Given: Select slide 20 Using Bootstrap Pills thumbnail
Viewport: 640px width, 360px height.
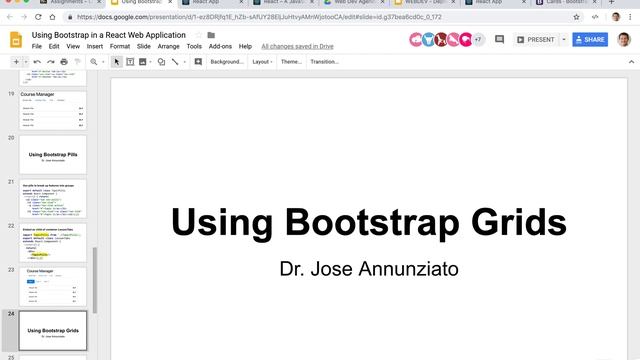Looking at the screenshot, I should tap(53, 155).
